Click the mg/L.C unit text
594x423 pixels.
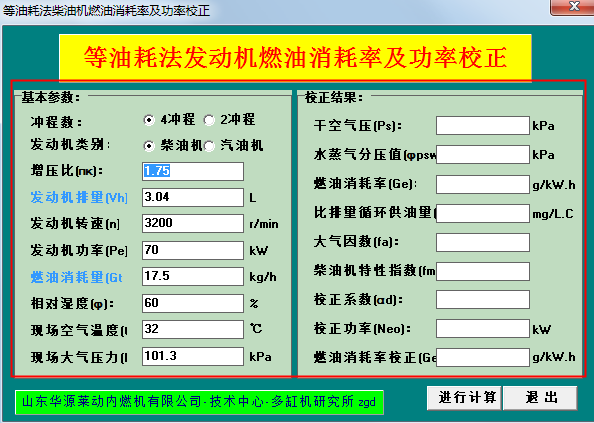pos(553,214)
